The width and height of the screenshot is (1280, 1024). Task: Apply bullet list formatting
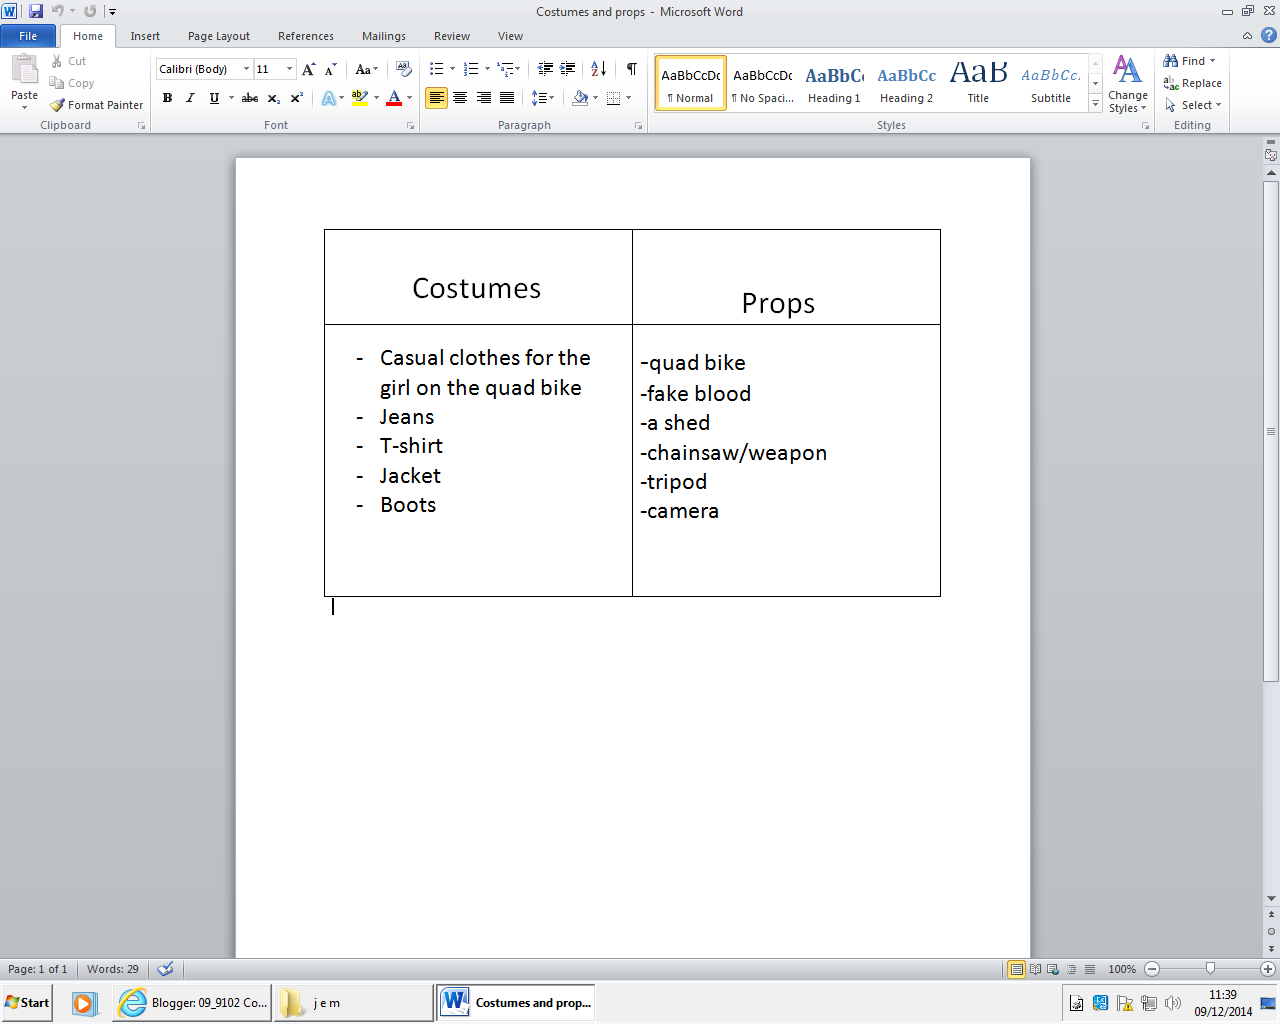click(437, 69)
